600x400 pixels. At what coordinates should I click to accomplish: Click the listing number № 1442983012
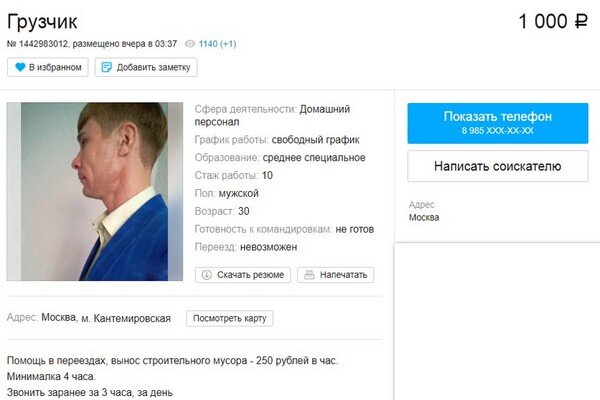click(x=37, y=44)
